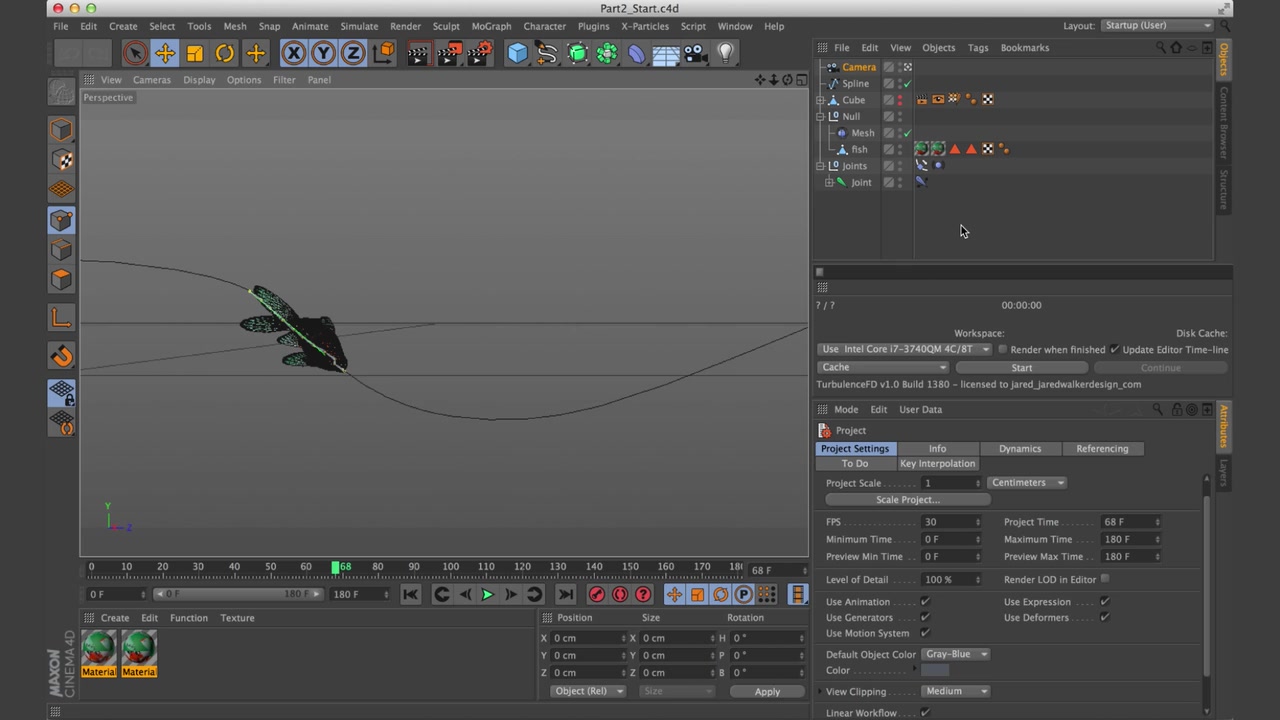Image resolution: width=1280 pixels, height=720 pixels.
Task: Switch to the Dynamics tab
Action: (x=1019, y=449)
